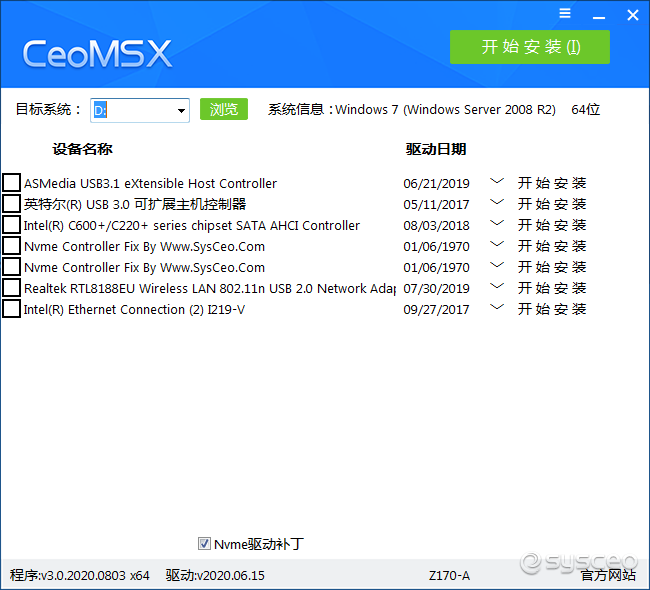Open the 目标系统 drive dropdown
Viewport: 650px width, 590px height.
tap(181, 111)
